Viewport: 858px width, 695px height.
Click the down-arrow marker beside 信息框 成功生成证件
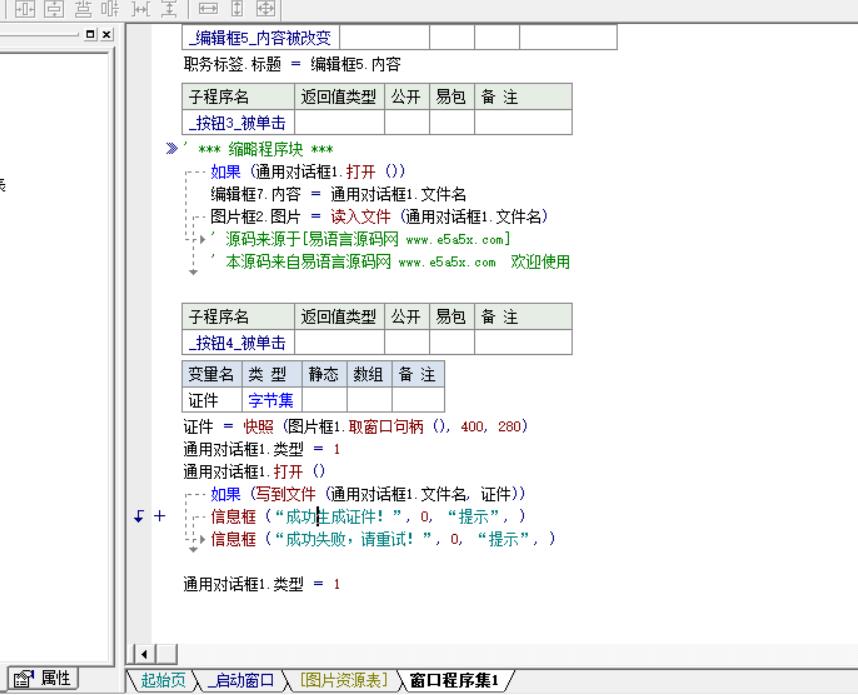pos(139,516)
